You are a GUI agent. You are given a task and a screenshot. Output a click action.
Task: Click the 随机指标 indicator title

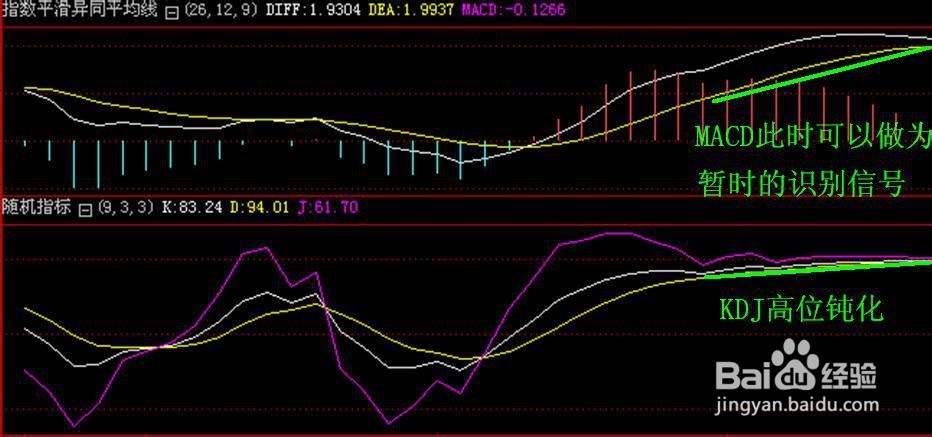tap(39, 208)
